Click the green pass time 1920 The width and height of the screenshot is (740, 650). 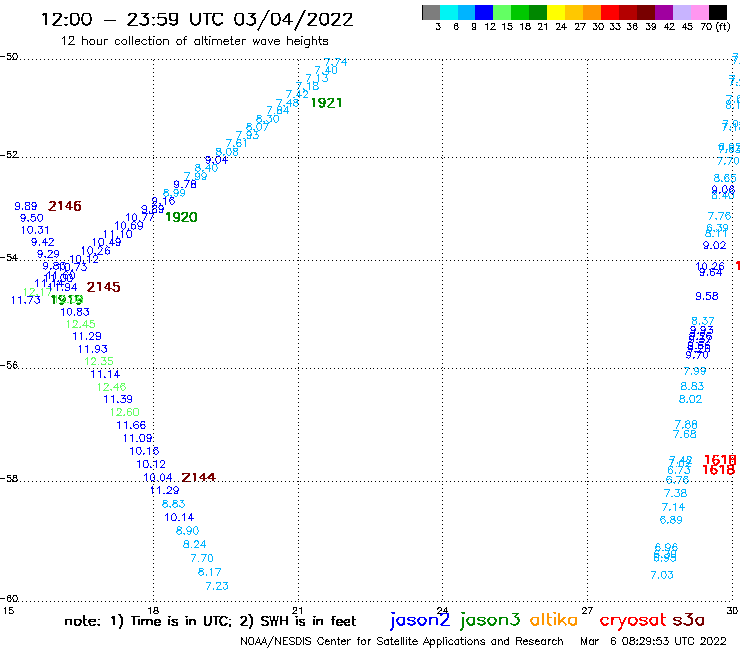(181, 217)
